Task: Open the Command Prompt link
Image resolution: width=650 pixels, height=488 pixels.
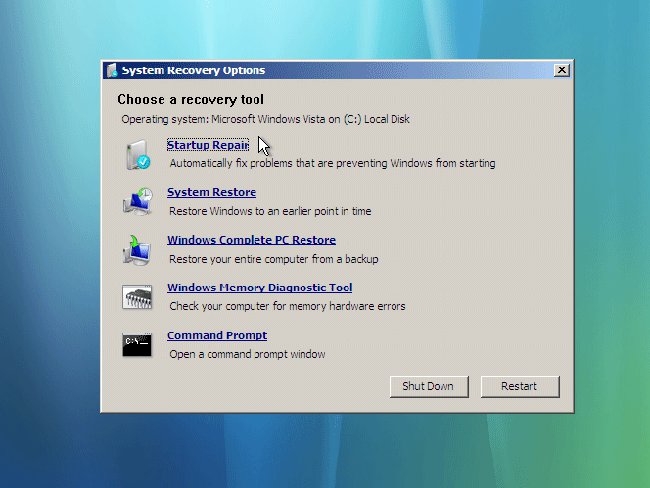Action: [217, 335]
